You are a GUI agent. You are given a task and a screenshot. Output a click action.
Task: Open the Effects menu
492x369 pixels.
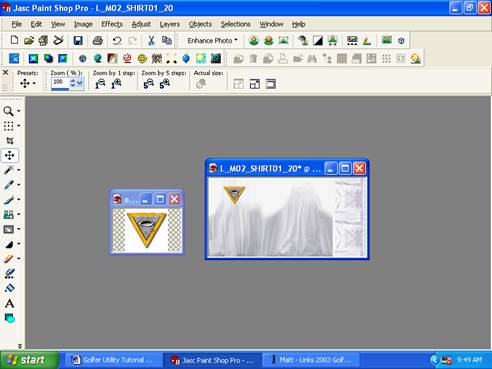112,24
